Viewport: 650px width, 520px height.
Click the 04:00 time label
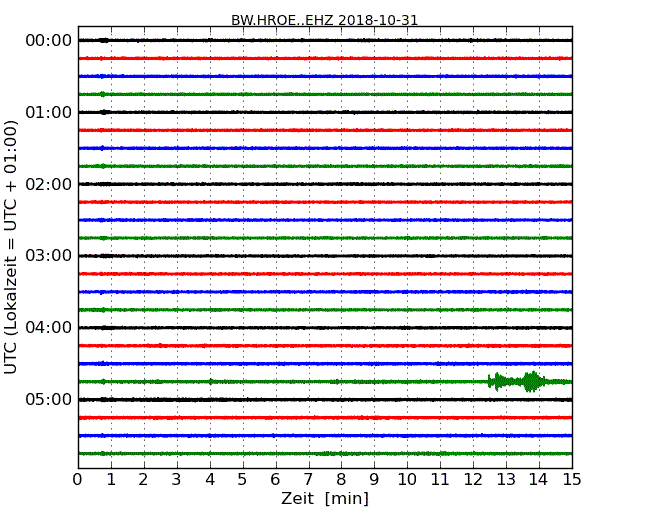49,328
